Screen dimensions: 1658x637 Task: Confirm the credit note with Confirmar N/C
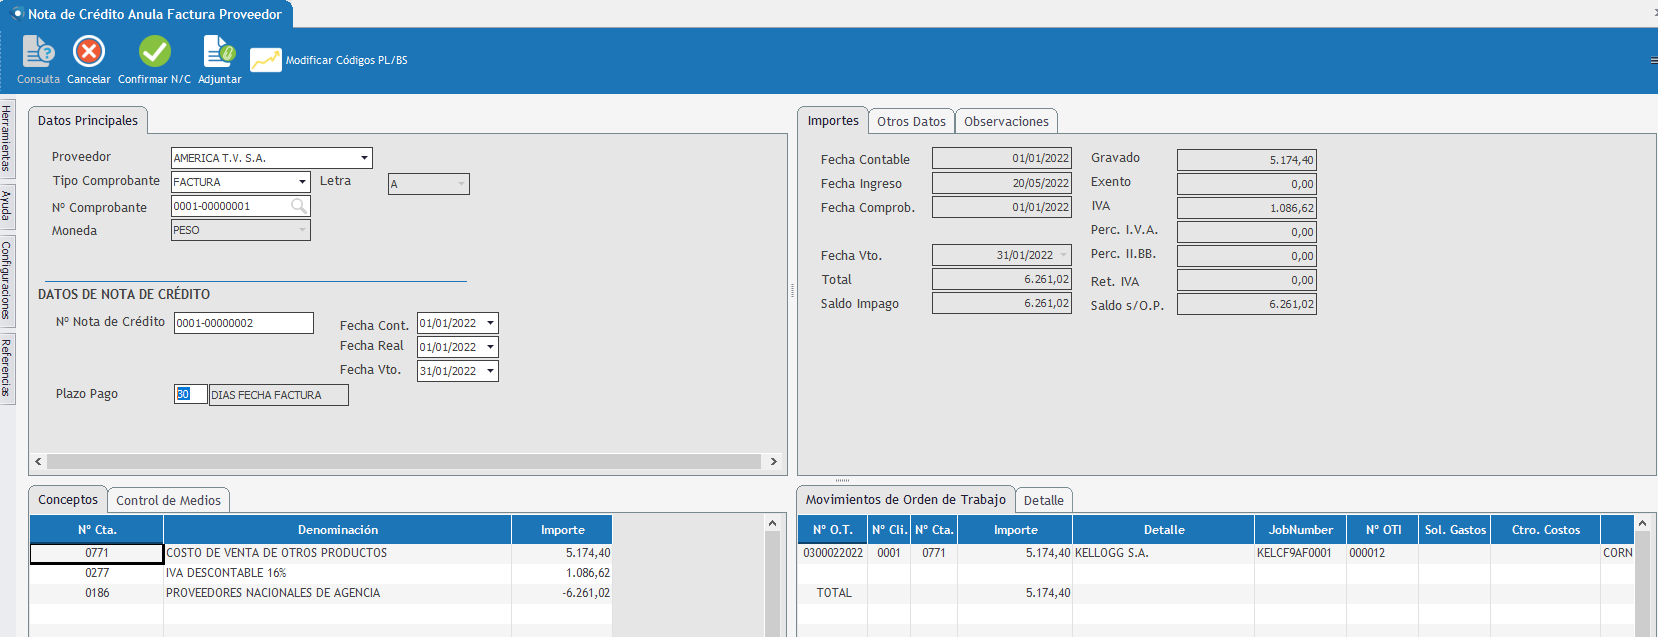(154, 52)
